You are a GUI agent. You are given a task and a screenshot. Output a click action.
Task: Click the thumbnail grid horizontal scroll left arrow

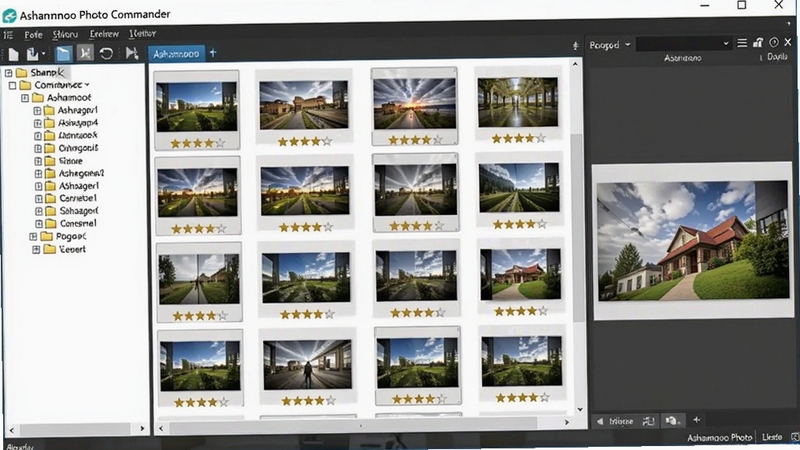click(161, 428)
